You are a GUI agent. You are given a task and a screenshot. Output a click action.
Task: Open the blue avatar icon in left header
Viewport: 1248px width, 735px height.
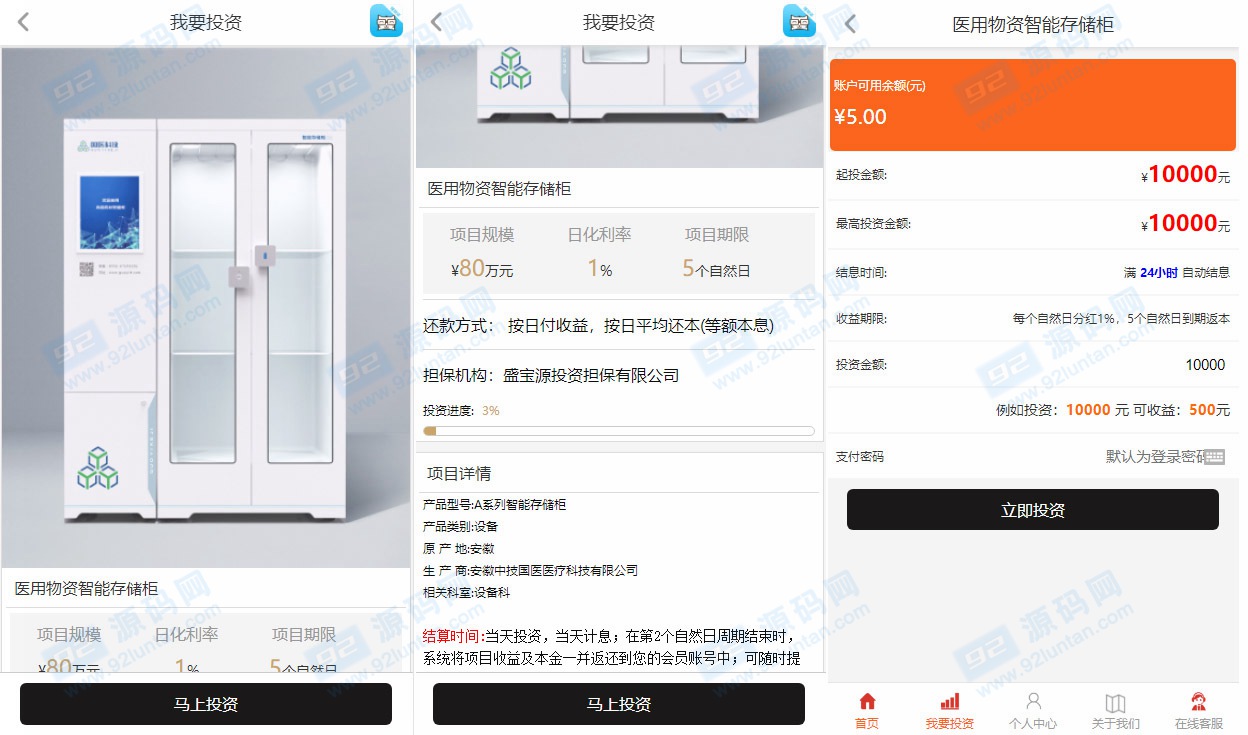386,21
